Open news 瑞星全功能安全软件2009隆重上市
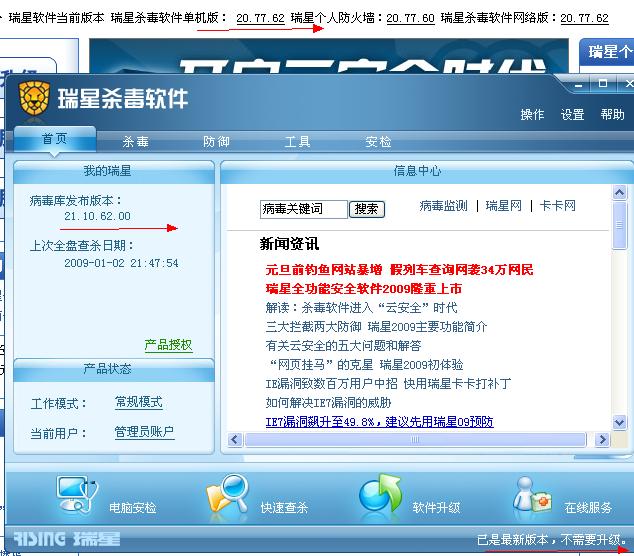The height and width of the screenshot is (556, 634). [363, 289]
